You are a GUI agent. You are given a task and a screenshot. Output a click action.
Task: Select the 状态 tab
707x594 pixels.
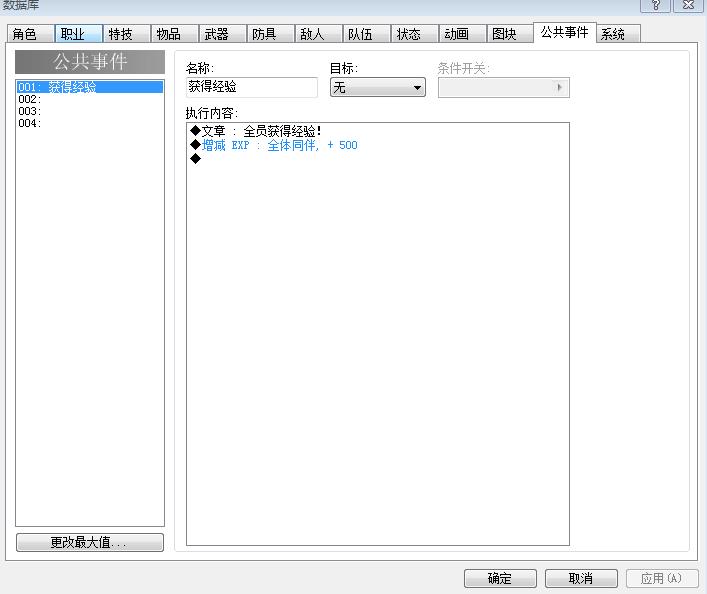tap(414, 34)
